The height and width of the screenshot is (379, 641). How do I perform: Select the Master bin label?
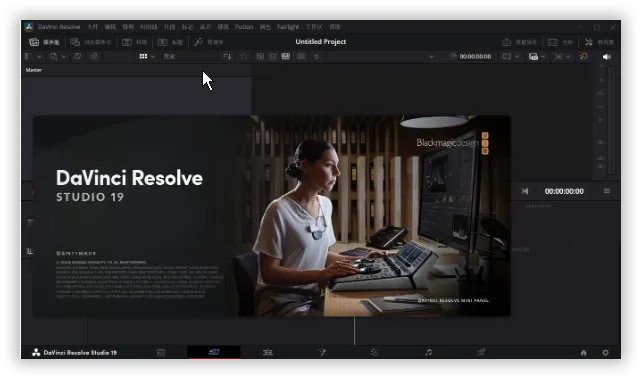point(34,70)
